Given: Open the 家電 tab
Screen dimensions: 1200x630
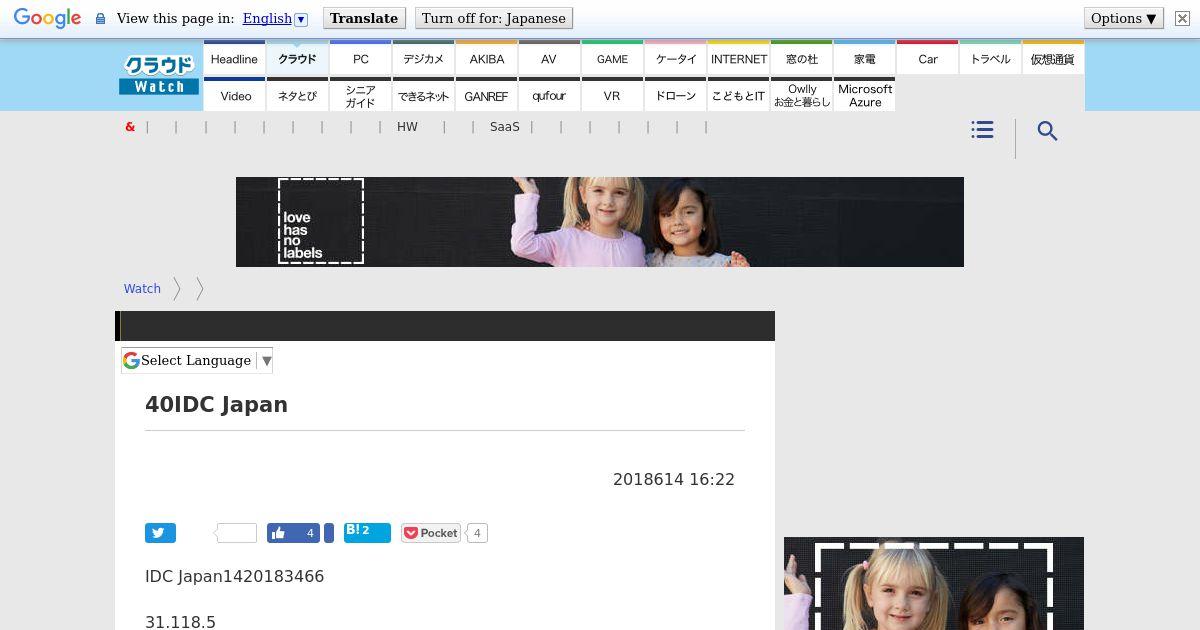Looking at the screenshot, I should click(x=864, y=58).
